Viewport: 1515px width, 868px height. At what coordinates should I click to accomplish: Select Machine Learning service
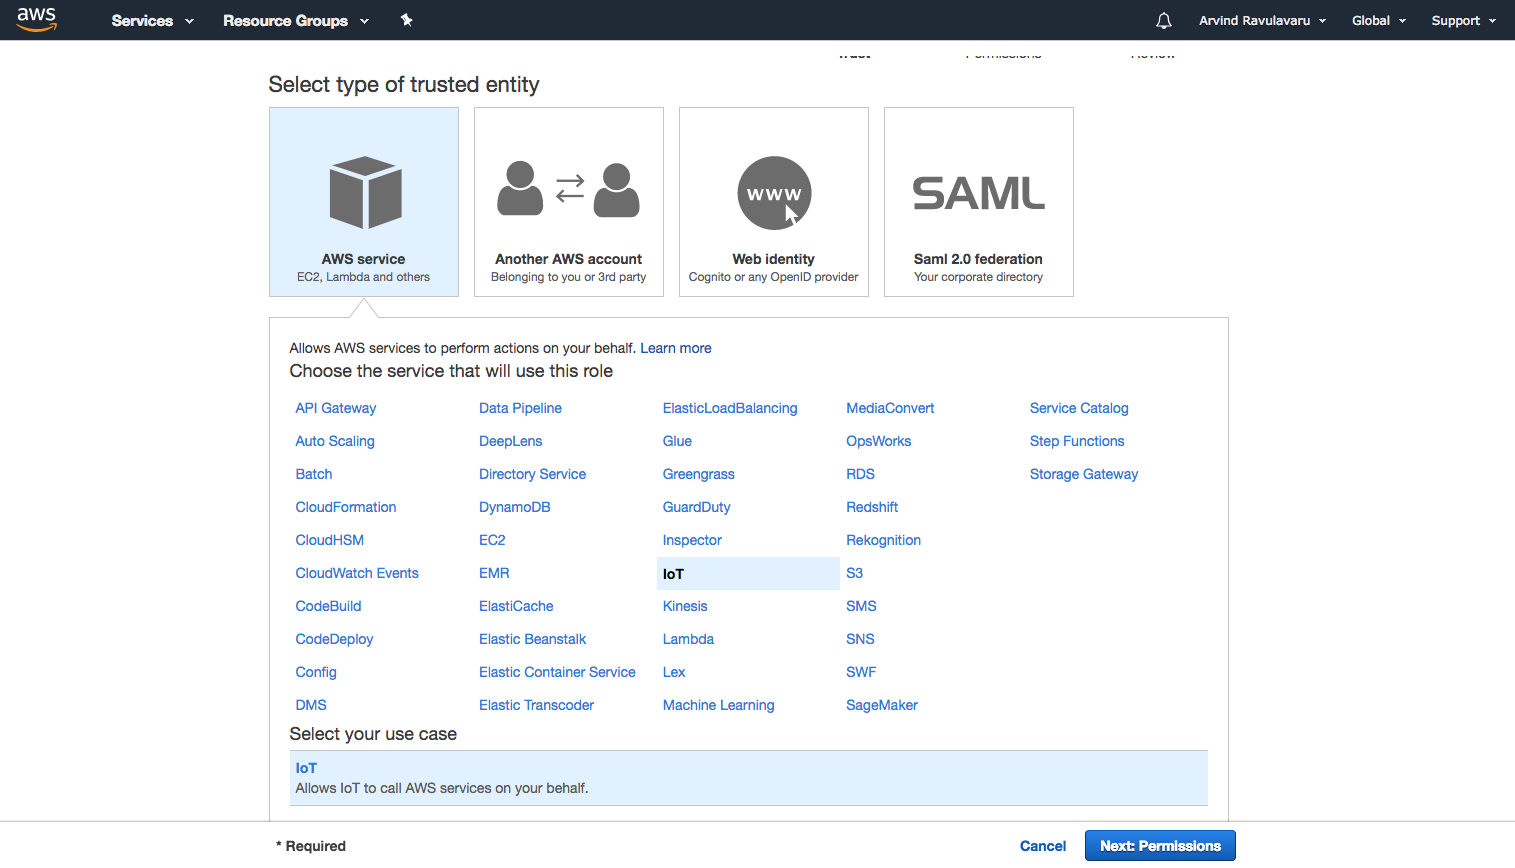[x=719, y=705]
